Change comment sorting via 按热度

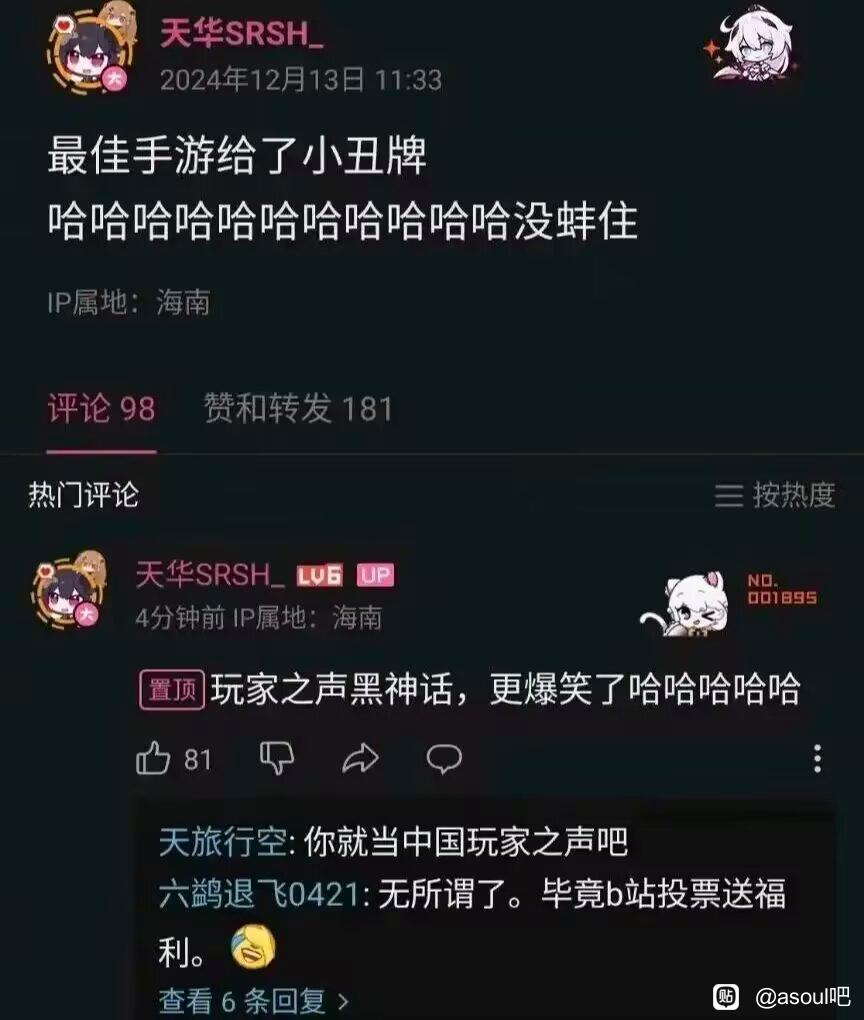click(x=774, y=495)
